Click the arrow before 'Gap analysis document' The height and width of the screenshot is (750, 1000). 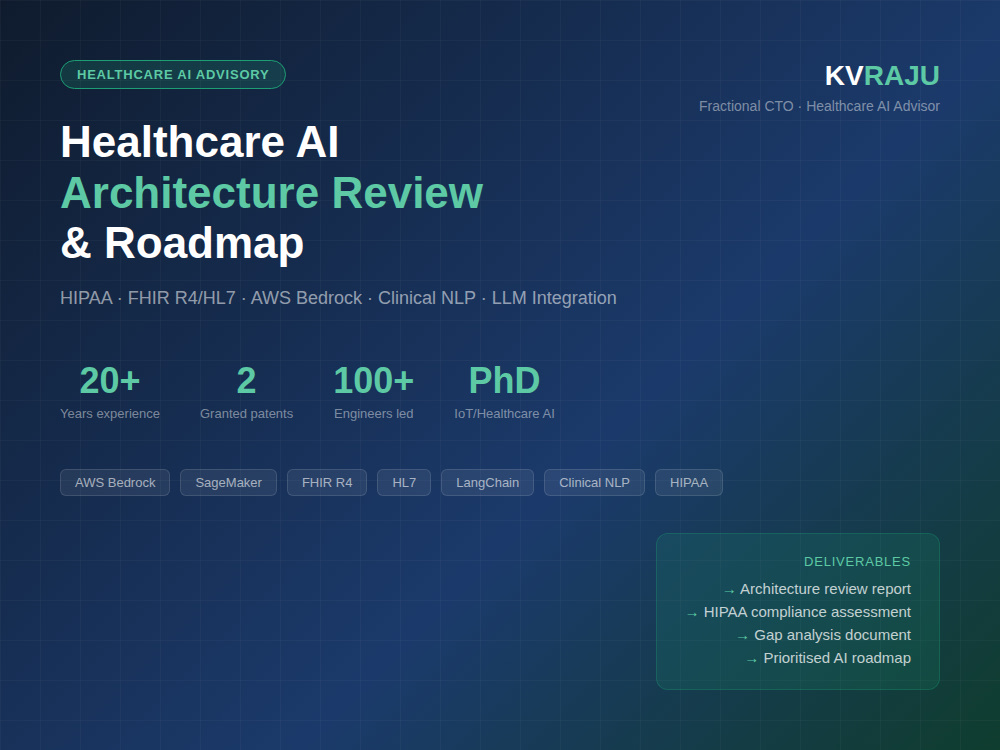(742, 637)
